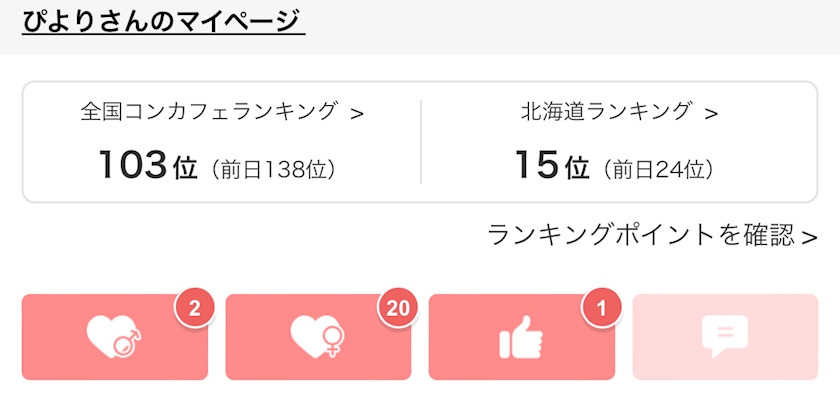Click the ぴよりさんのマイページ heading
This screenshot has height=414, width=840.
(x=163, y=20)
